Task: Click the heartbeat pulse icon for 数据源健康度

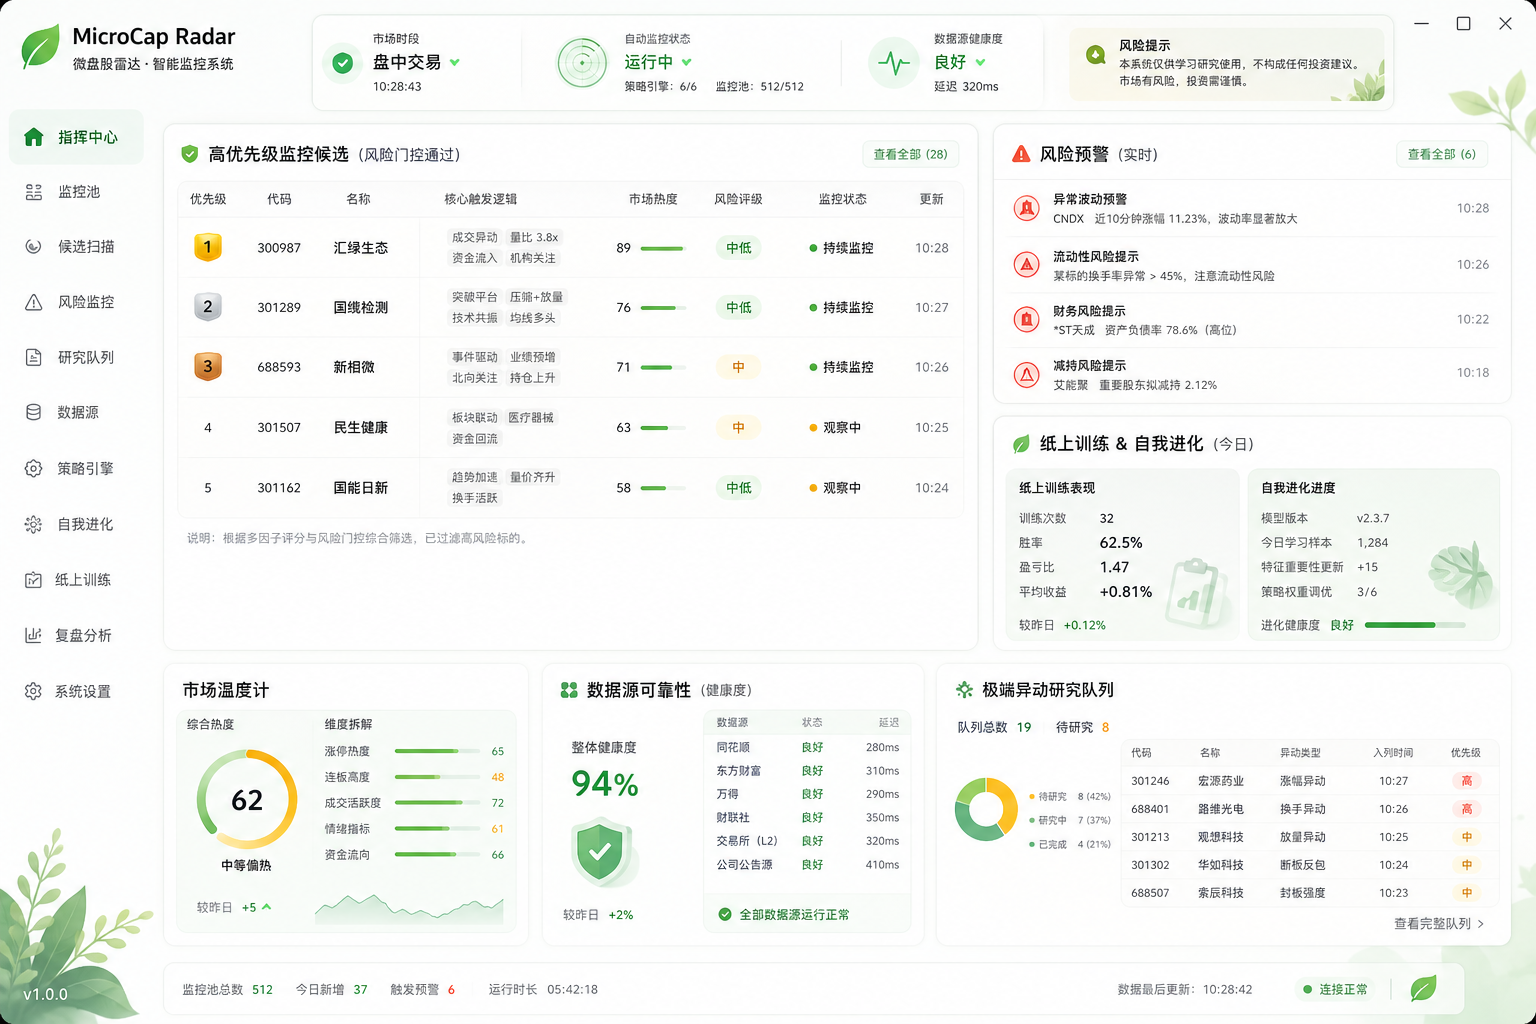Action: pos(893,63)
